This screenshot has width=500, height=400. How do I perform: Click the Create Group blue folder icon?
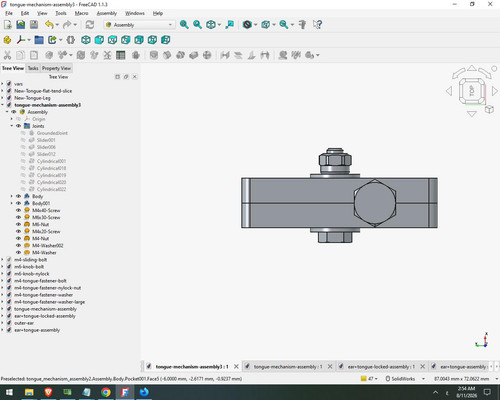click(x=39, y=40)
